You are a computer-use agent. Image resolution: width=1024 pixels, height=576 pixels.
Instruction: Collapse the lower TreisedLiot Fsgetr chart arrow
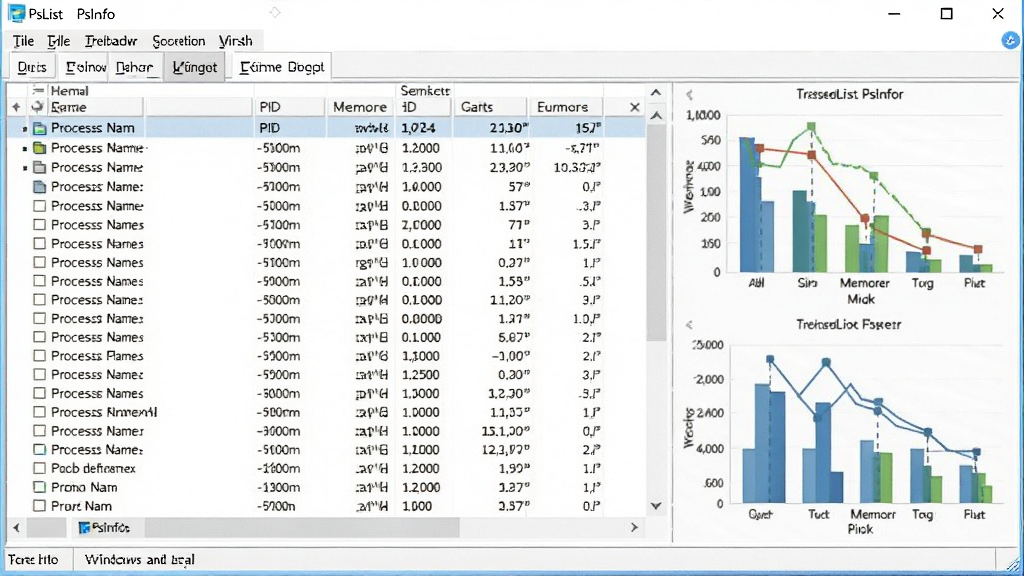689,325
